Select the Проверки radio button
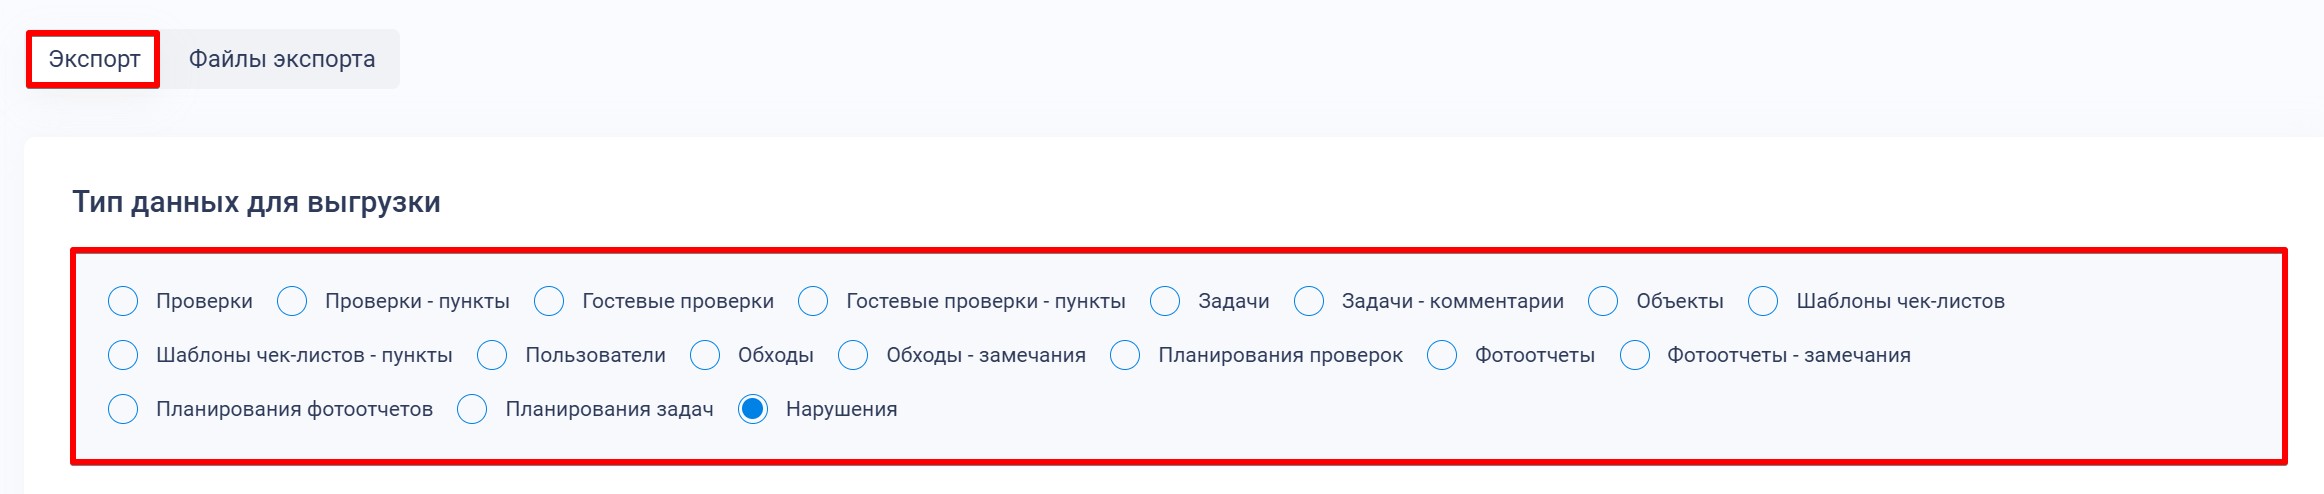 [123, 301]
